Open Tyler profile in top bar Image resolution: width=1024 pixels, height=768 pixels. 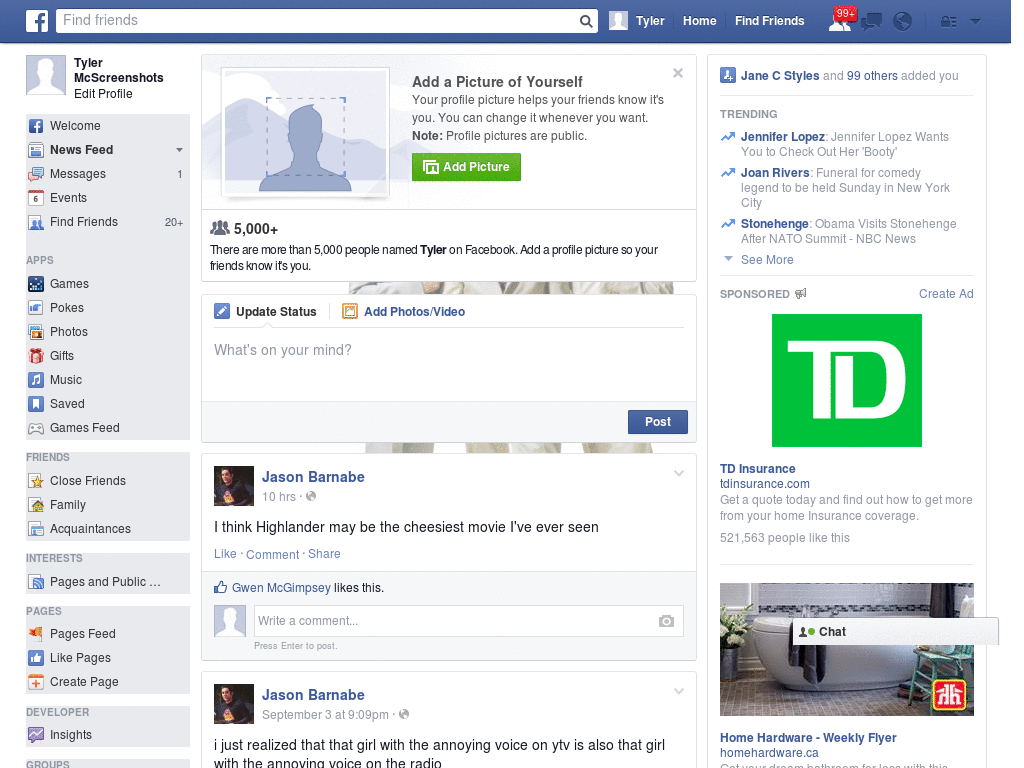point(637,21)
